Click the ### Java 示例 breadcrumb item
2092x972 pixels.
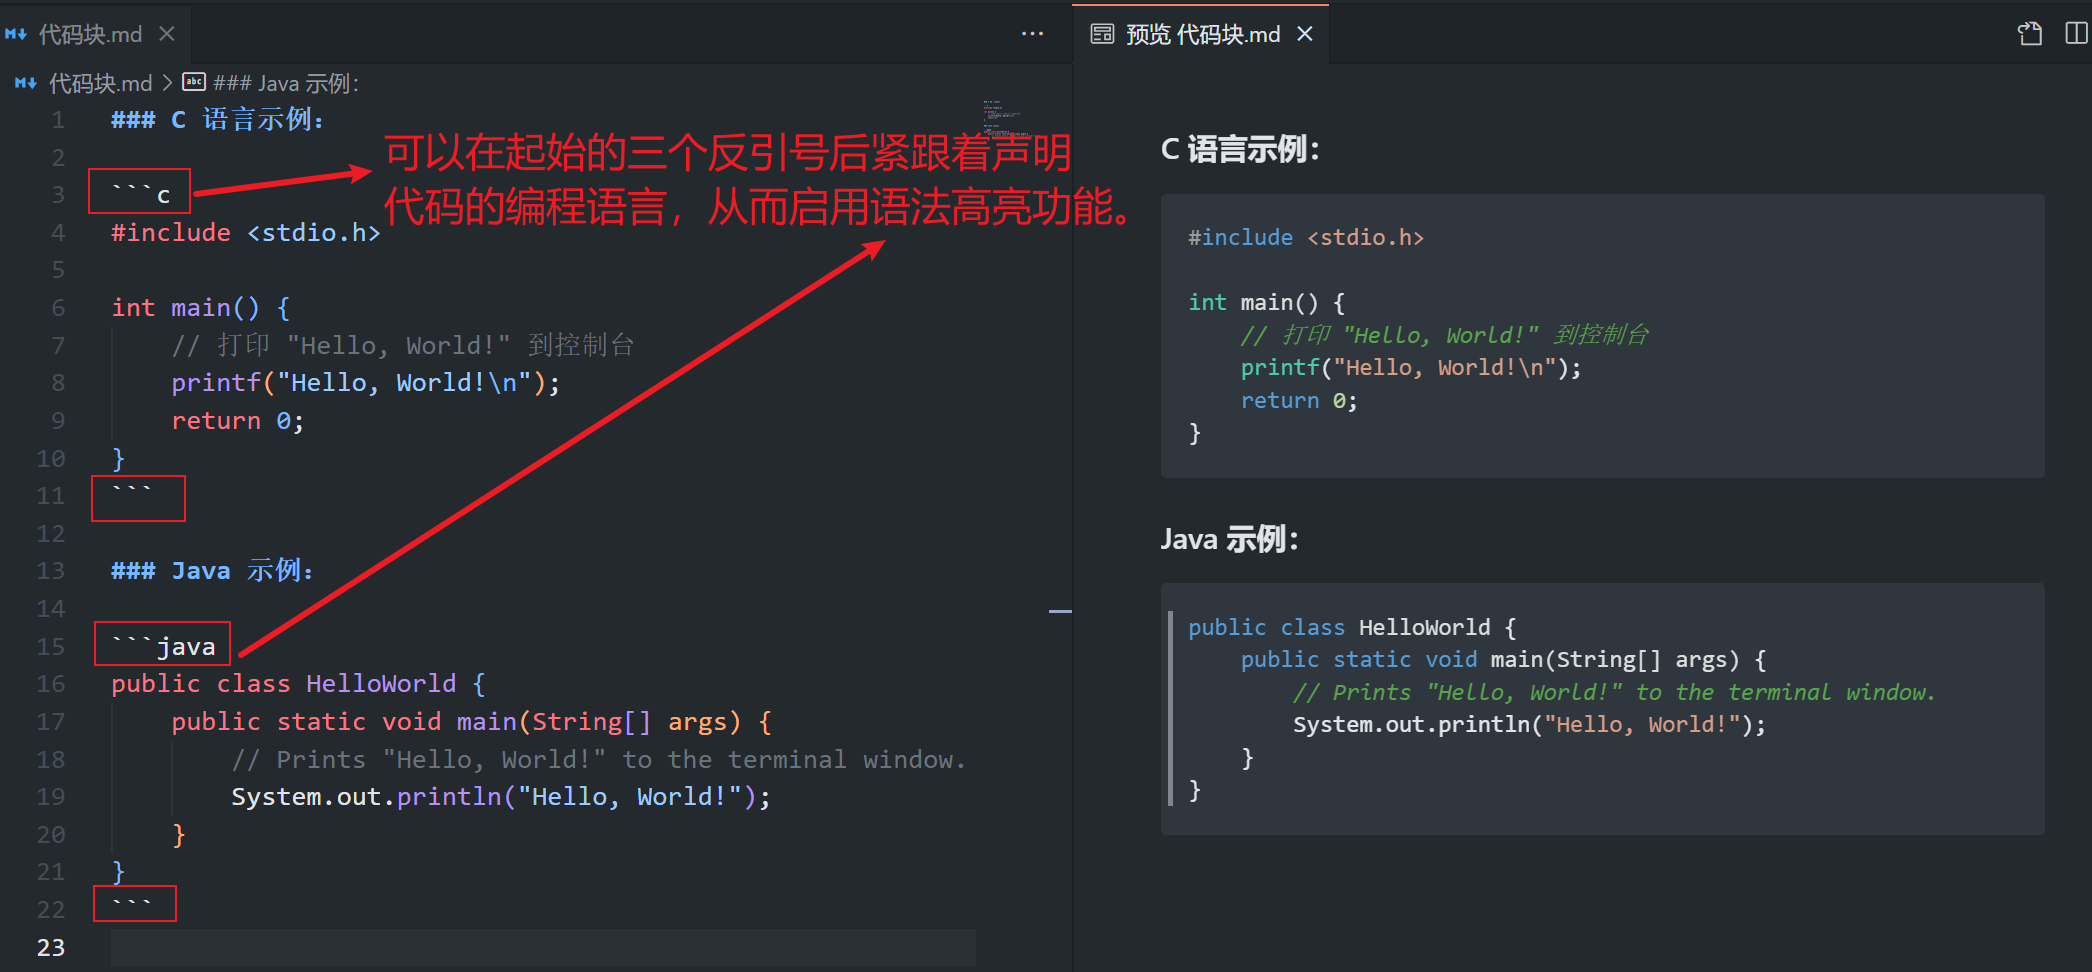[x=286, y=83]
